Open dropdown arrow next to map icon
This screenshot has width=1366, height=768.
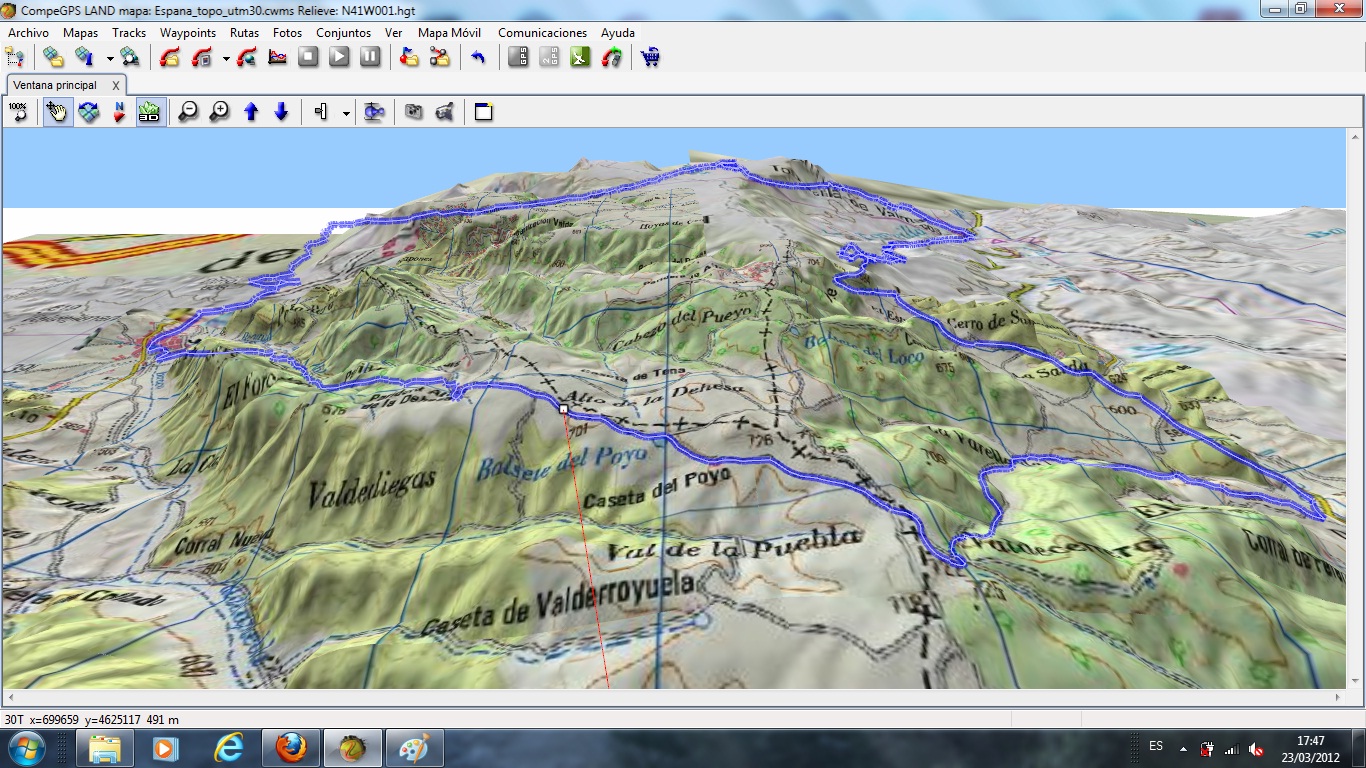click(110, 58)
